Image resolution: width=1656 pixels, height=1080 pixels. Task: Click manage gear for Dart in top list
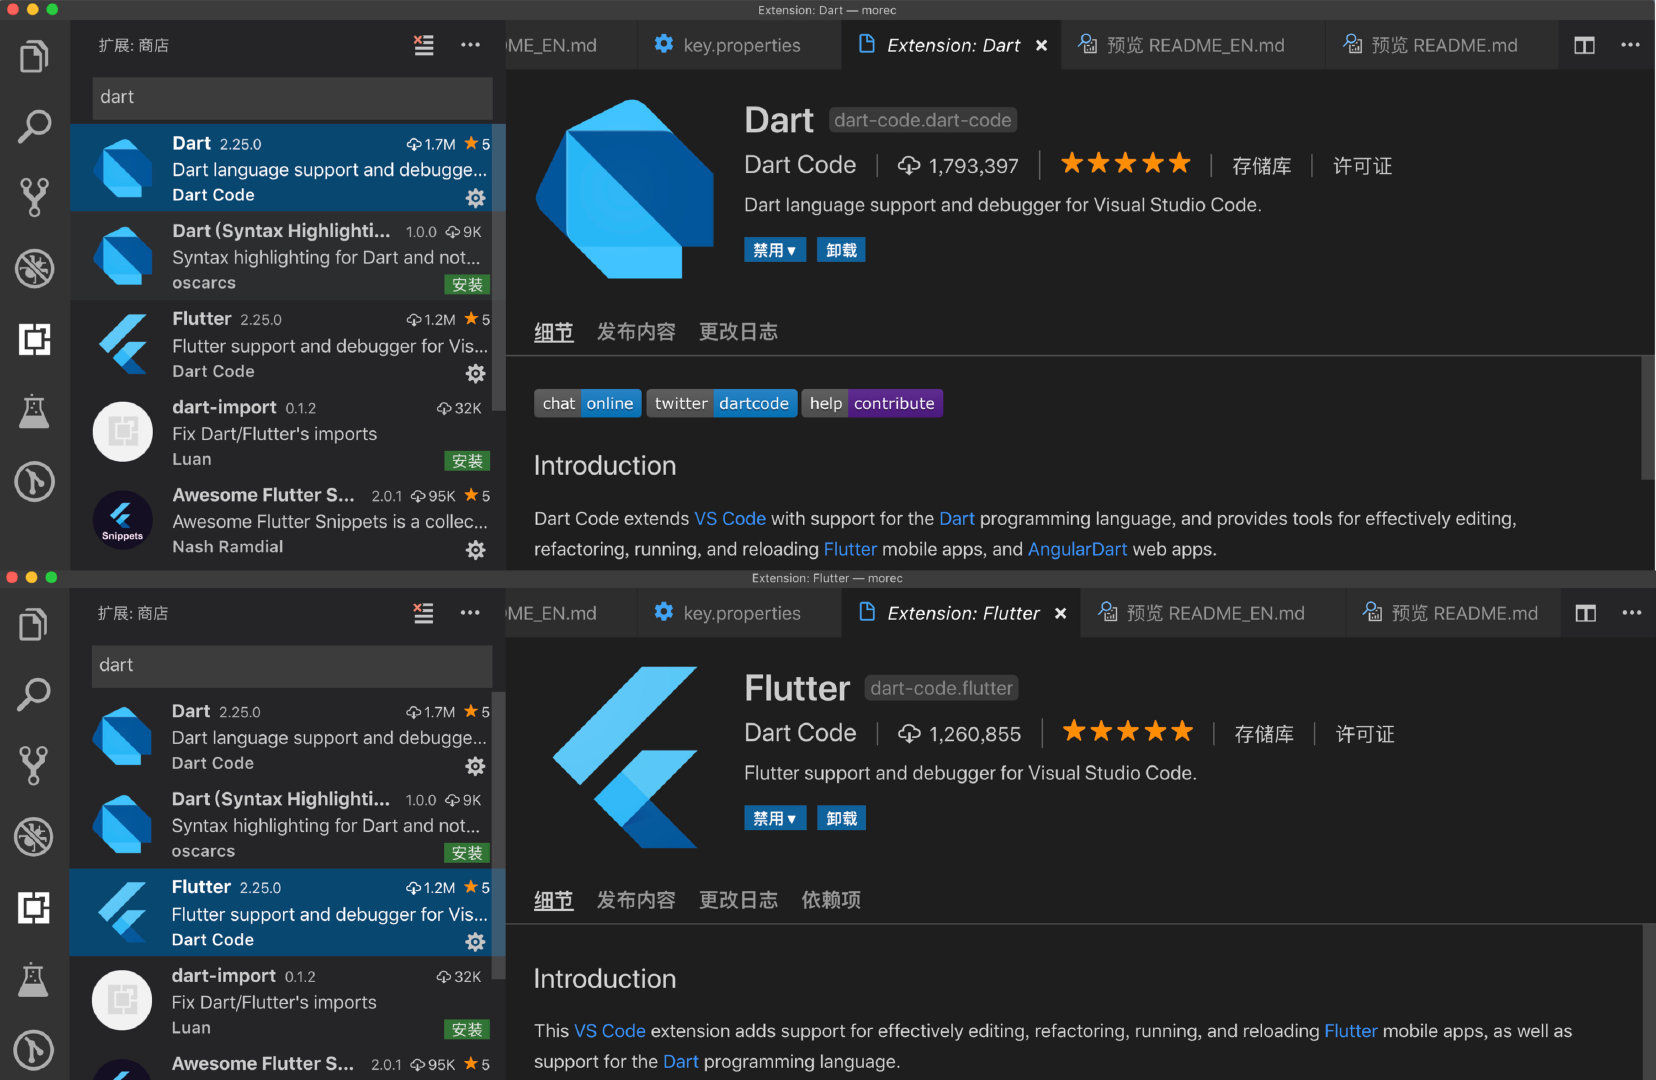tap(476, 198)
